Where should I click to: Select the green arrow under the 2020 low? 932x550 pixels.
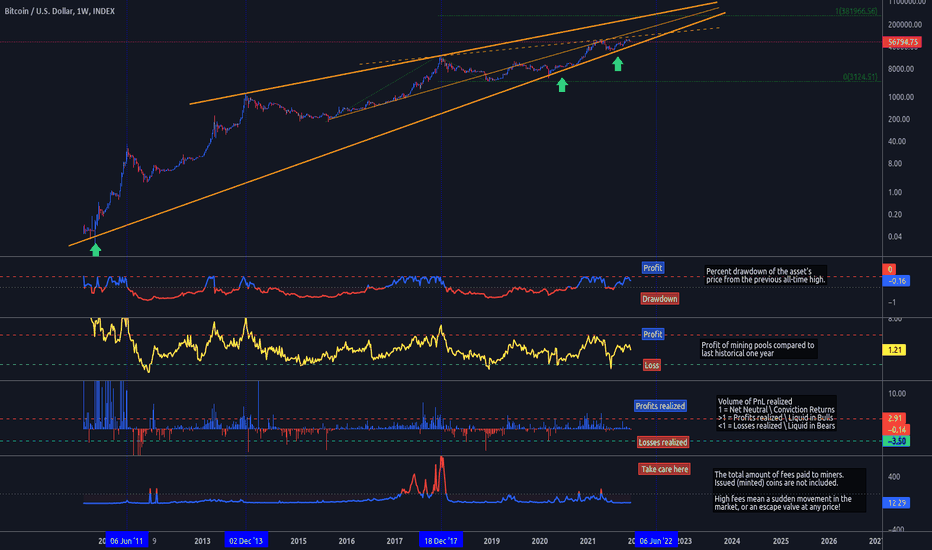tap(562, 85)
